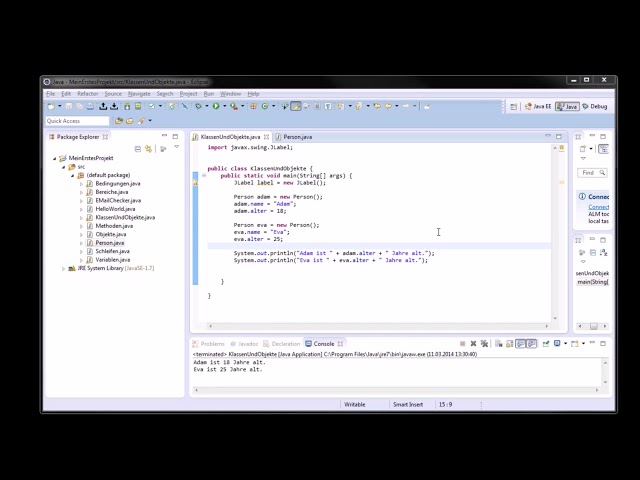Viewport: 640px width, 480px height.
Task: Click the Open Console icon
Action: (575, 344)
